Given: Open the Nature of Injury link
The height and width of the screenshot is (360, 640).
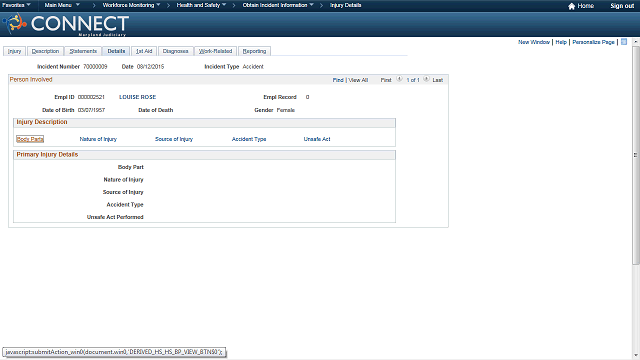Looking at the screenshot, I should click(98, 139).
